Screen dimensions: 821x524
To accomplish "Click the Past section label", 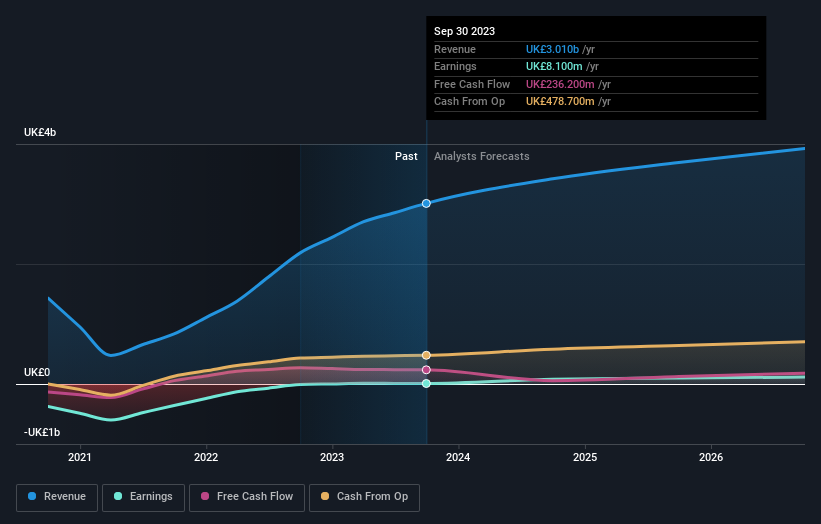I will click(406, 156).
